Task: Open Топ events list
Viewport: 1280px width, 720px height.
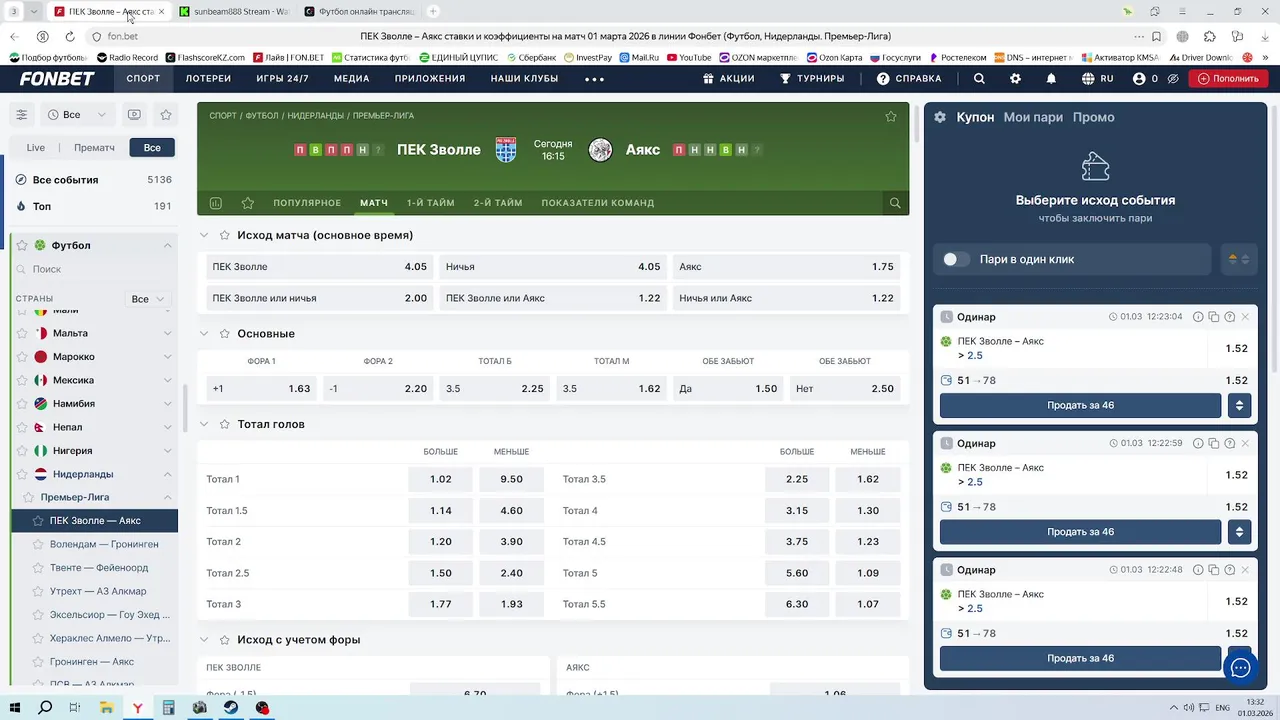Action: click(94, 206)
